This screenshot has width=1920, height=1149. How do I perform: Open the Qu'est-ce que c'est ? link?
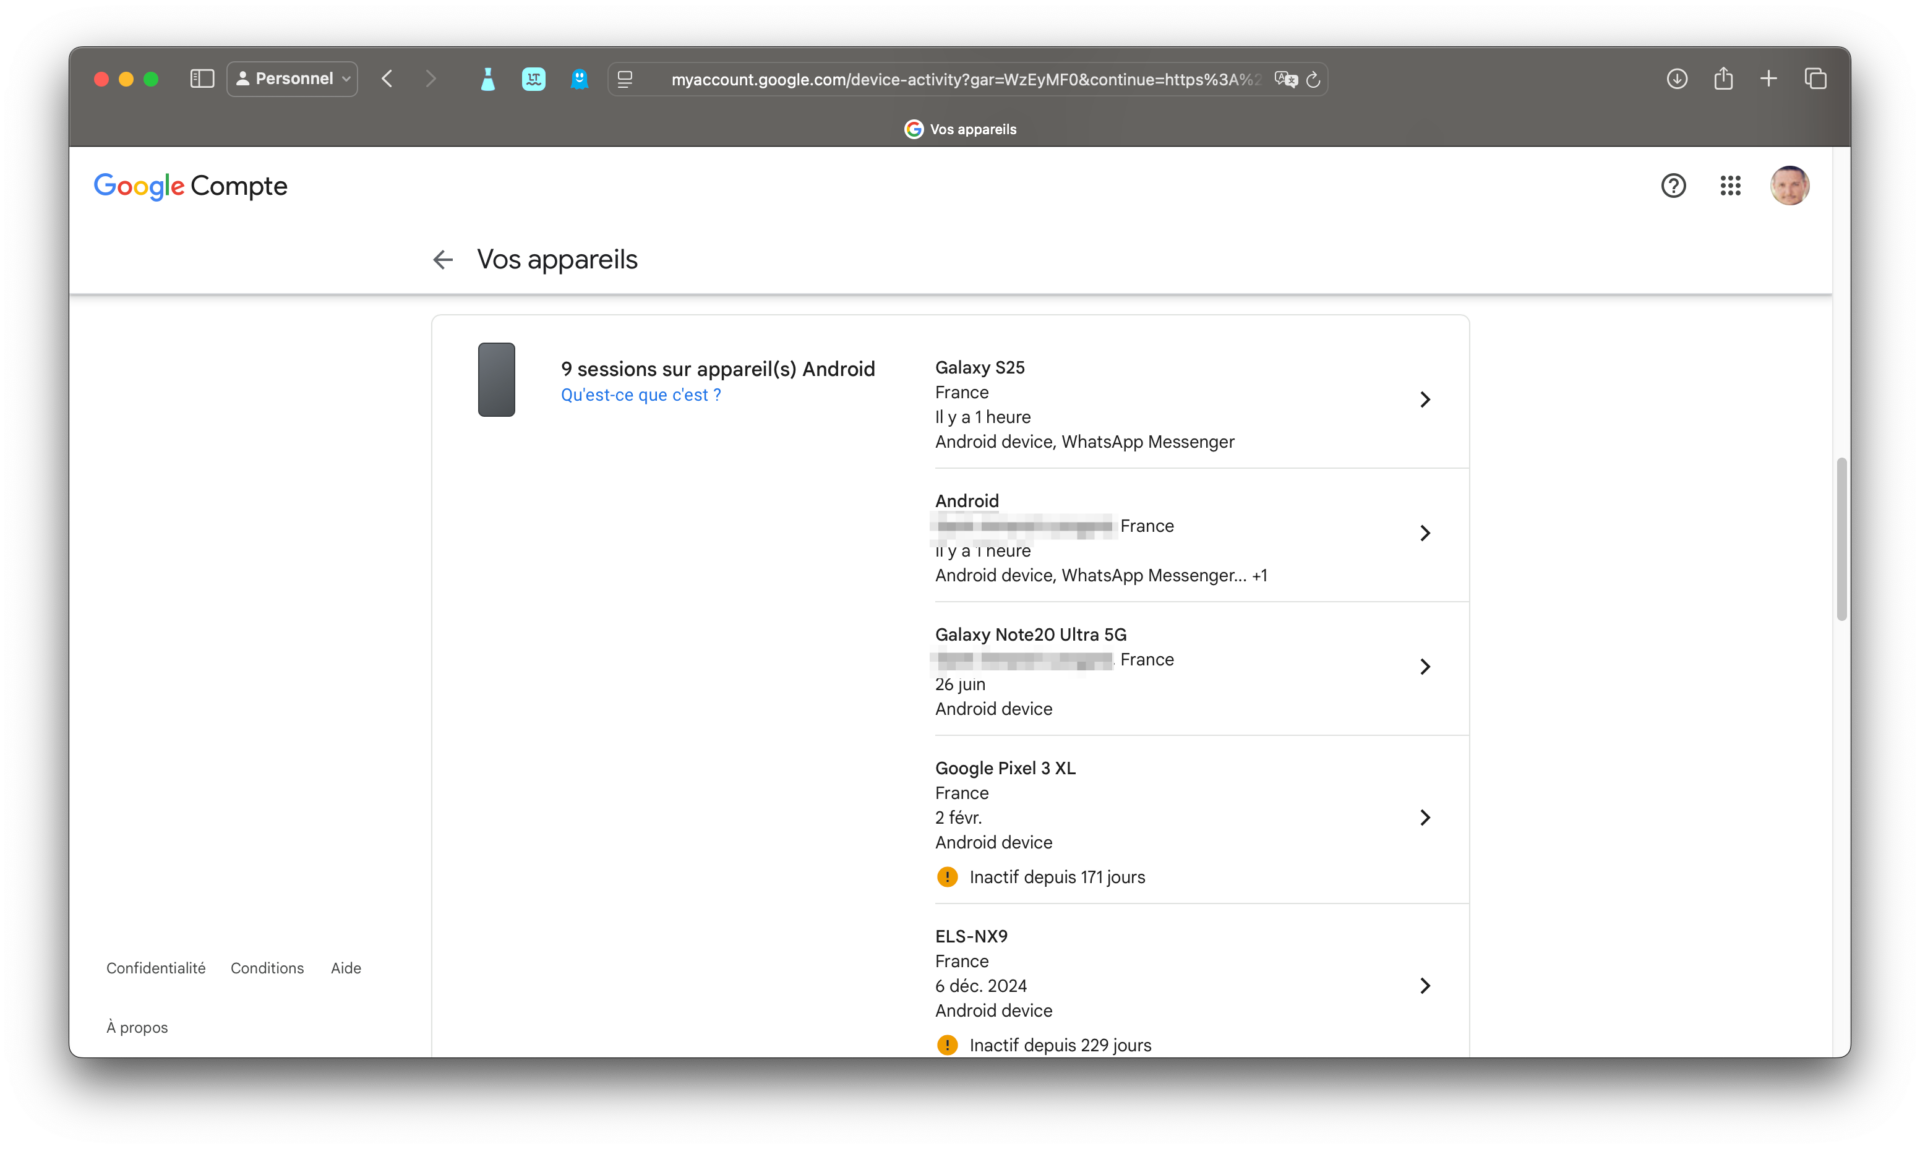640,395
